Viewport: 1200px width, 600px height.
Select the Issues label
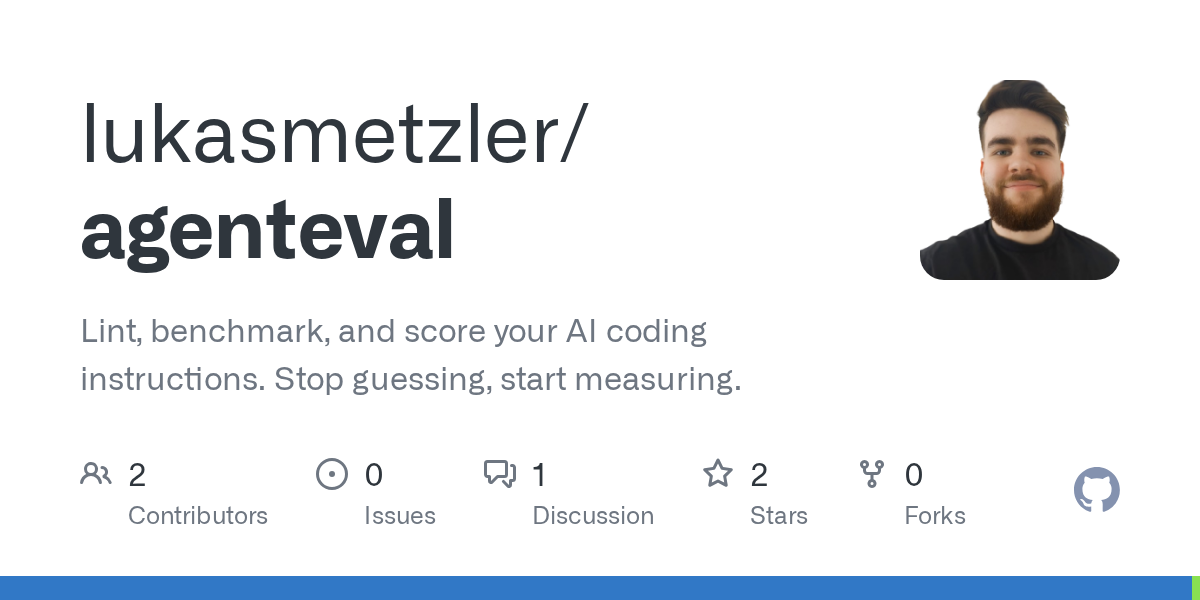(x=399, y=516)
